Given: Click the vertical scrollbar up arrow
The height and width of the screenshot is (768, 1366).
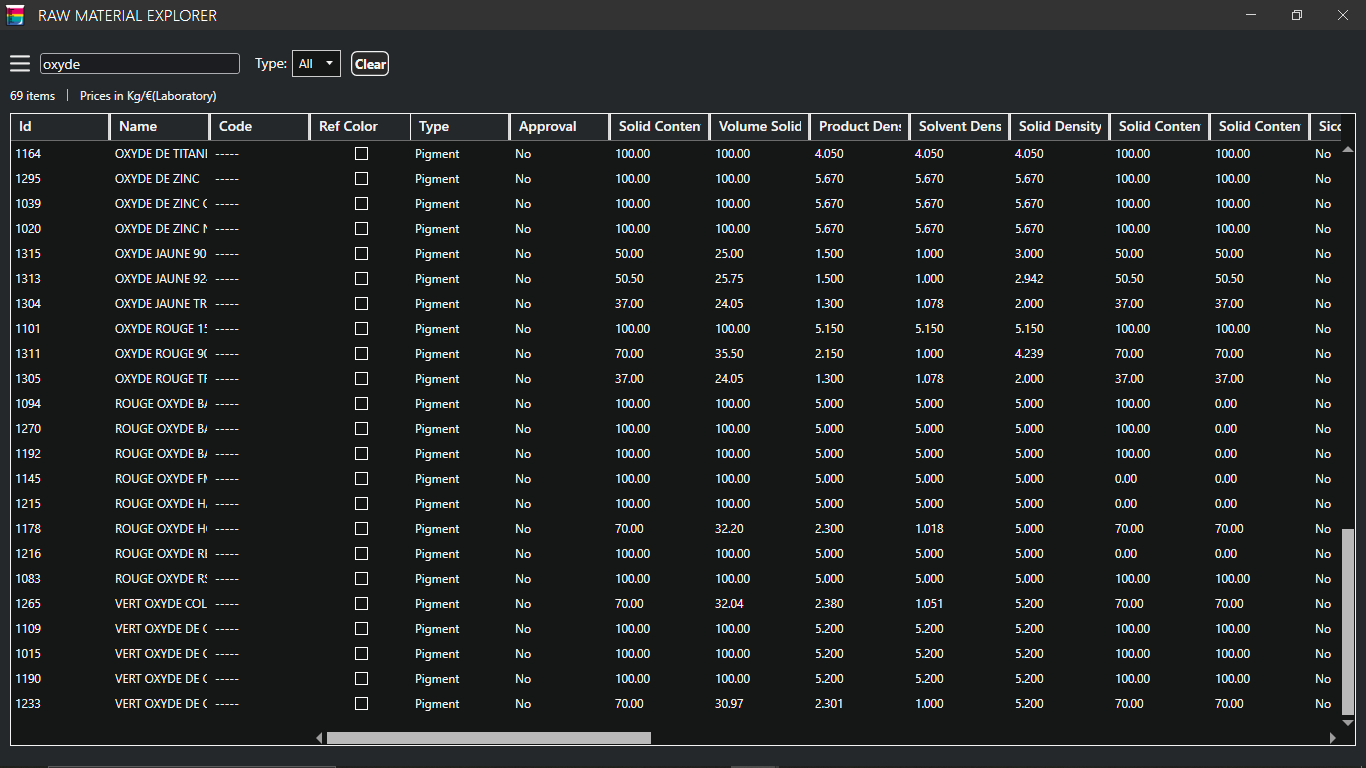Looking at the screenshot, I should tap(1347, 149).
